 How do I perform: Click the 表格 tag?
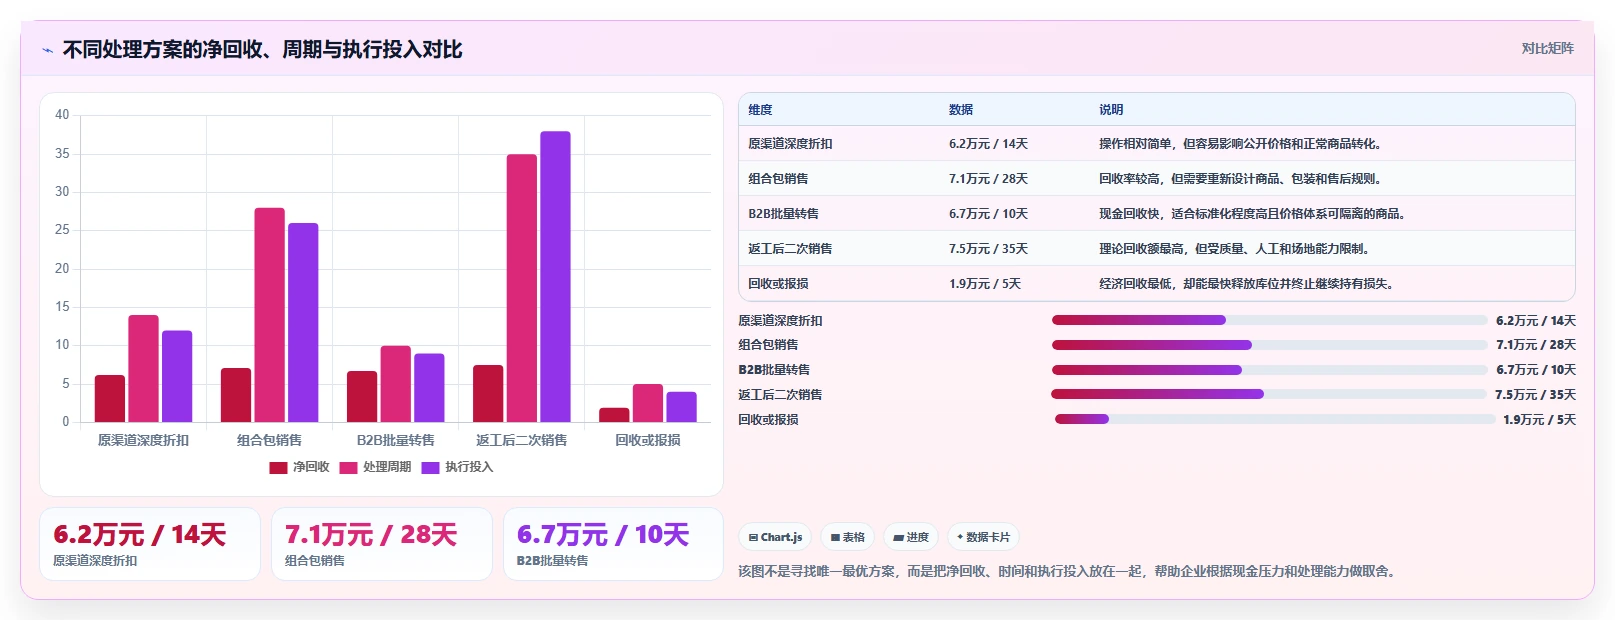tap(847, 537)
